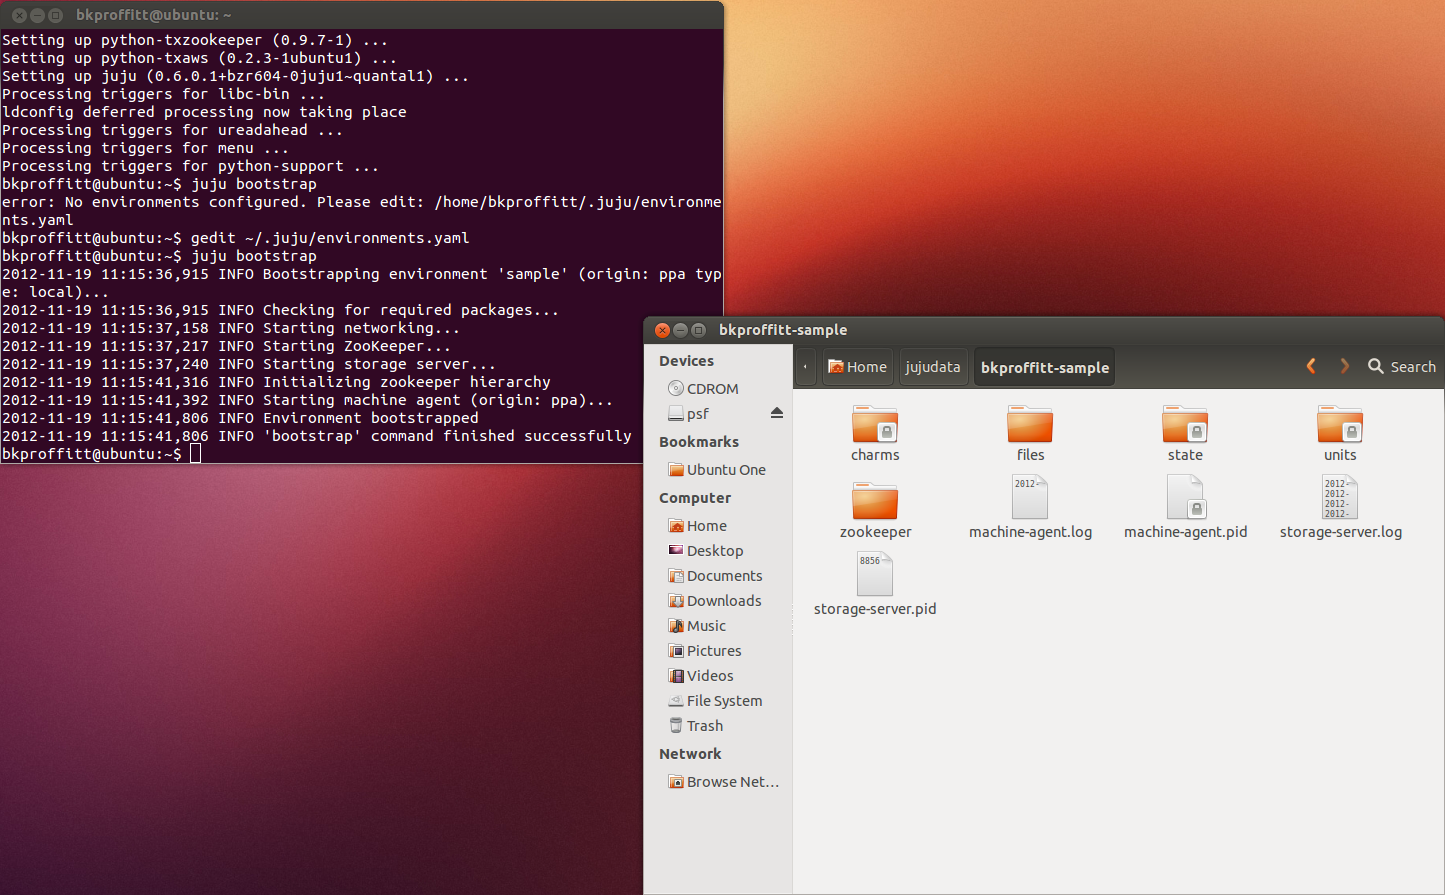Select the storage-server.pid file icon
The width and height of the screenshot is (1445, 895).
click(x=875, y=574)
